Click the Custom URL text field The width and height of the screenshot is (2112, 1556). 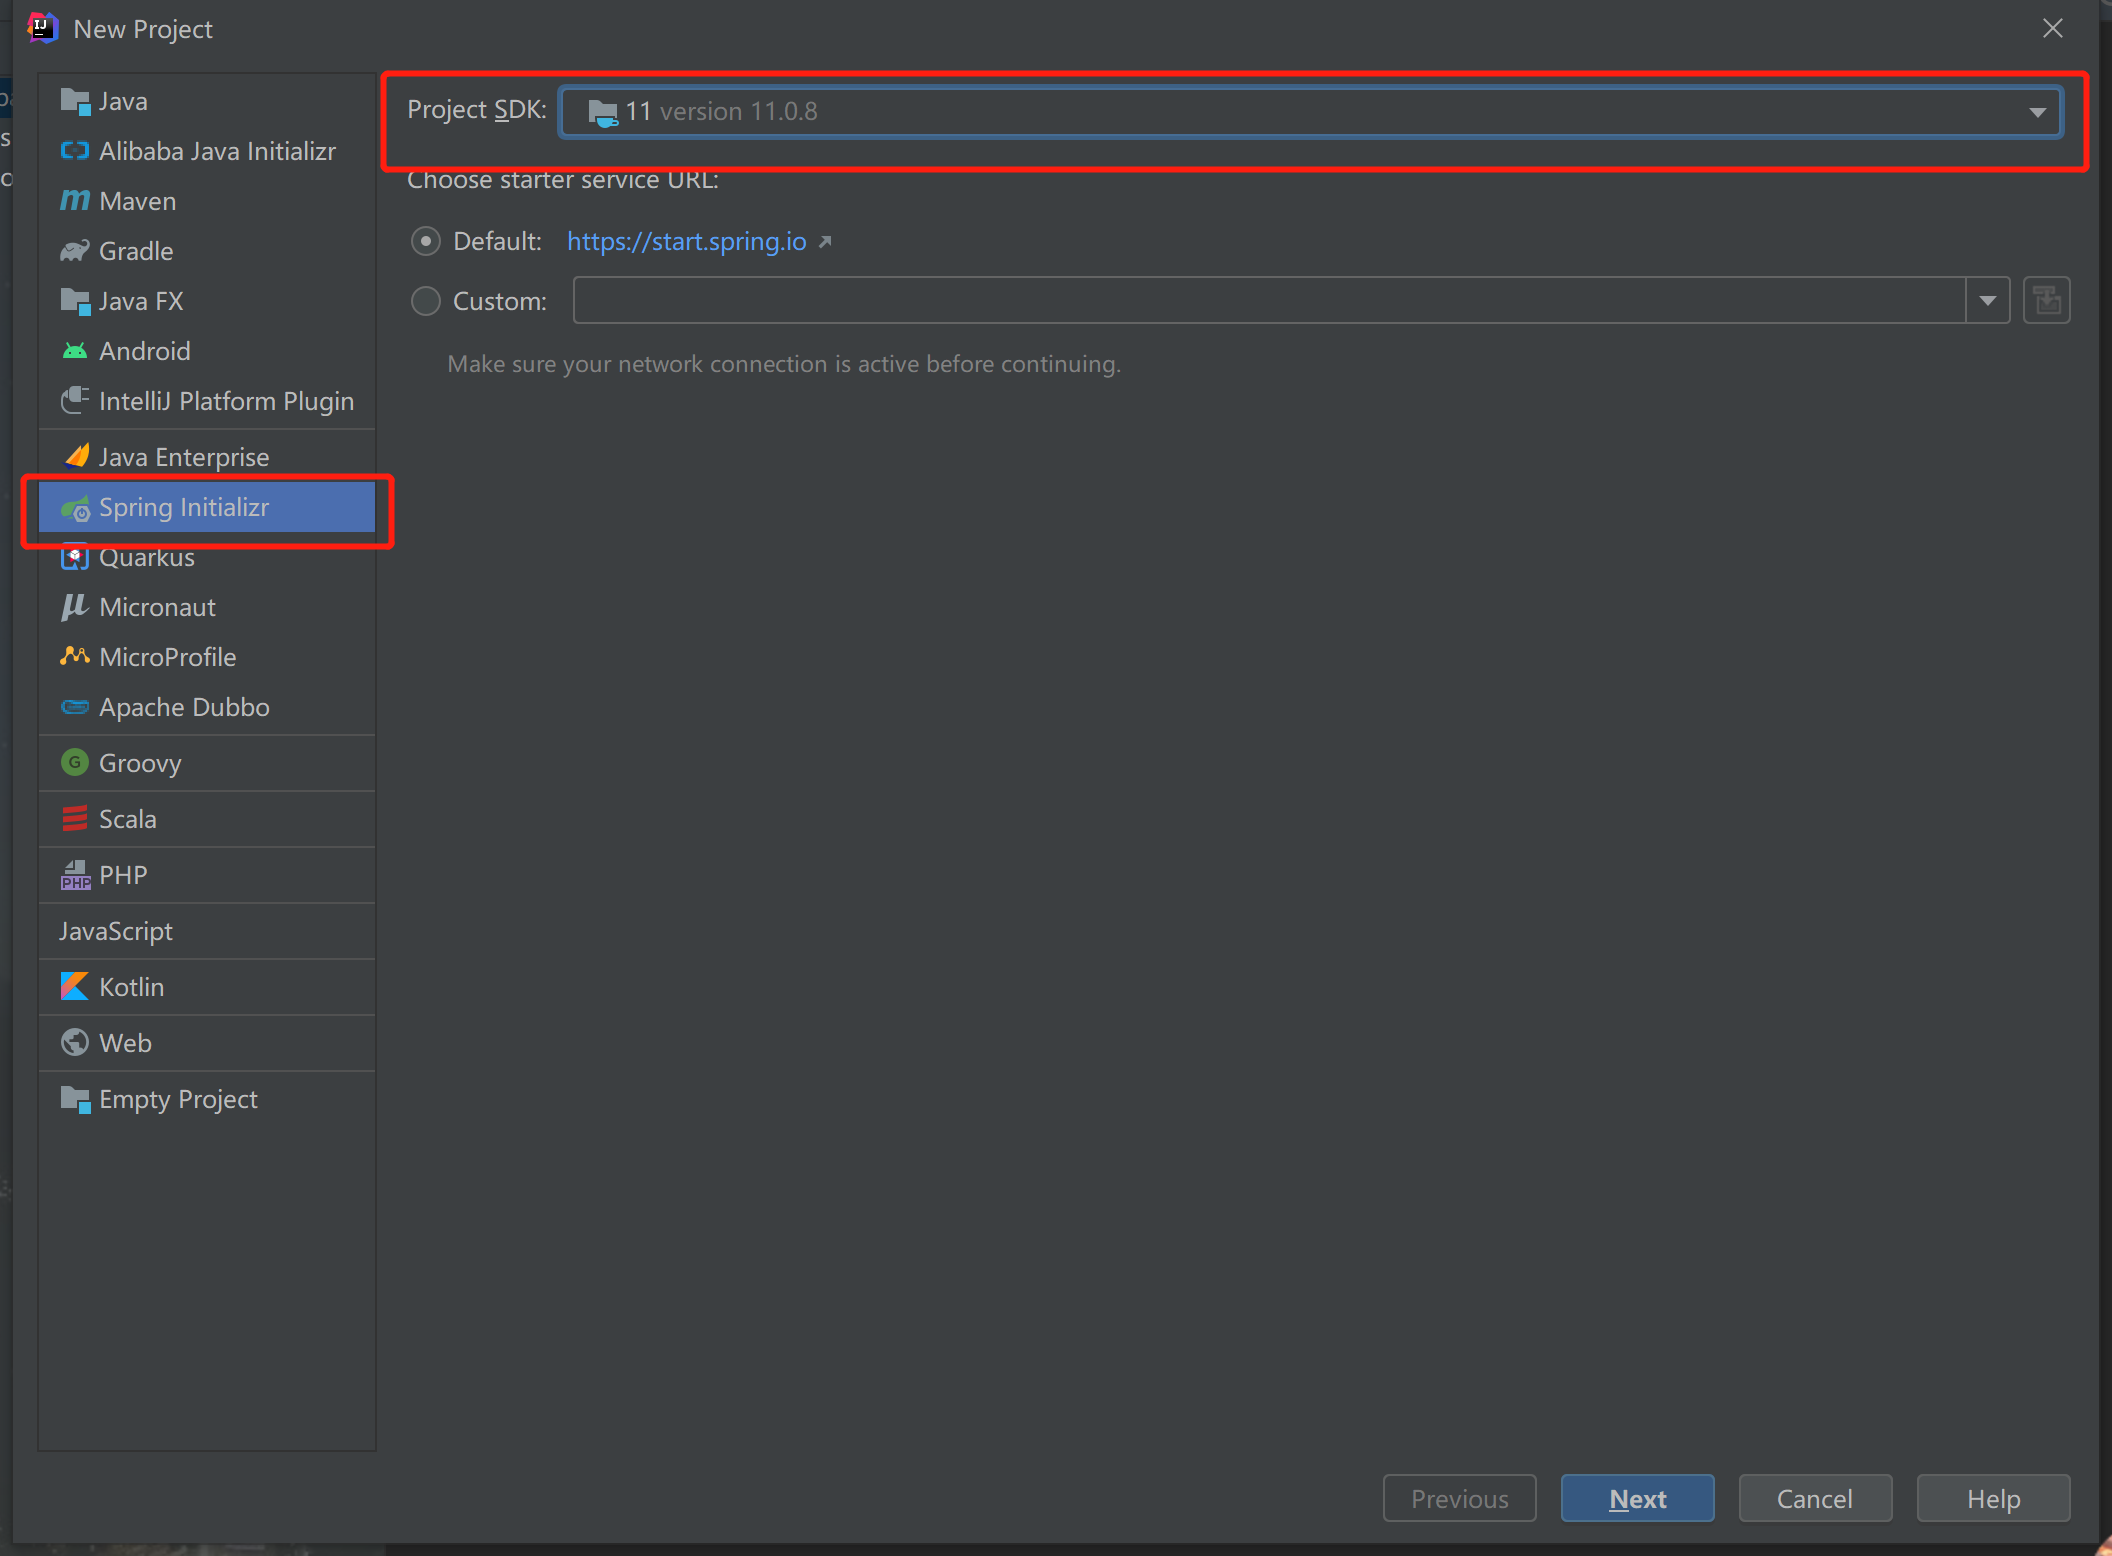pos(1268,301)
